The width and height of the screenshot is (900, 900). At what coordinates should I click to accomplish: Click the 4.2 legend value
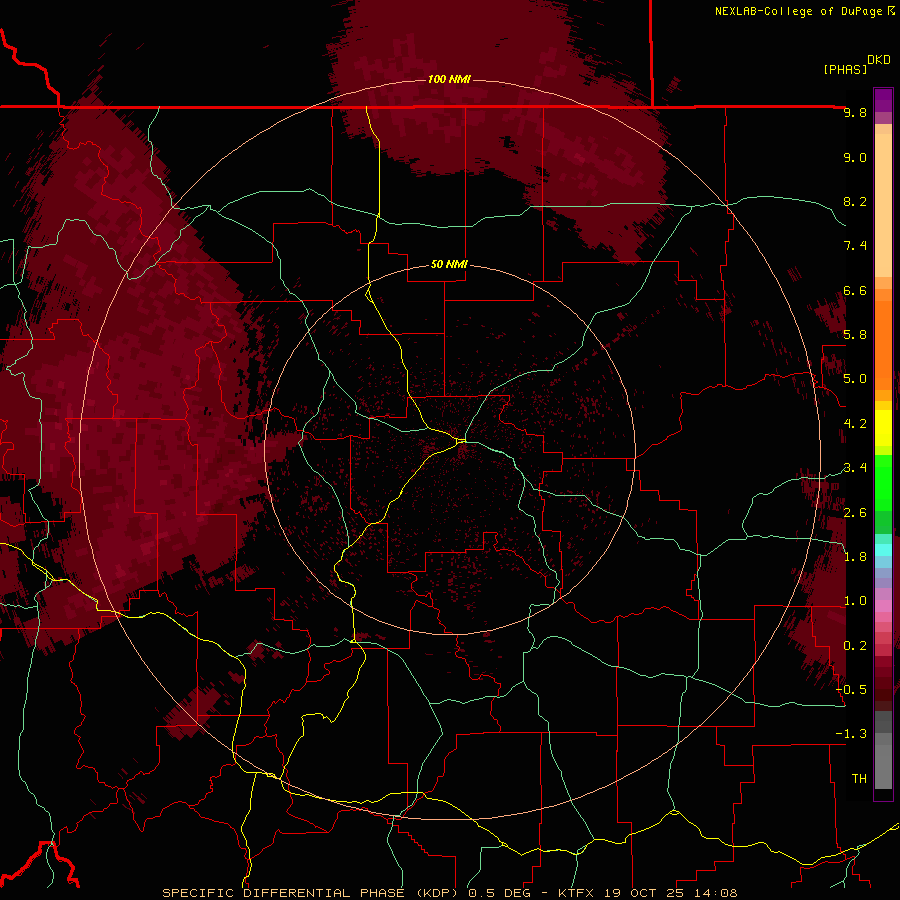coord(855,424)
